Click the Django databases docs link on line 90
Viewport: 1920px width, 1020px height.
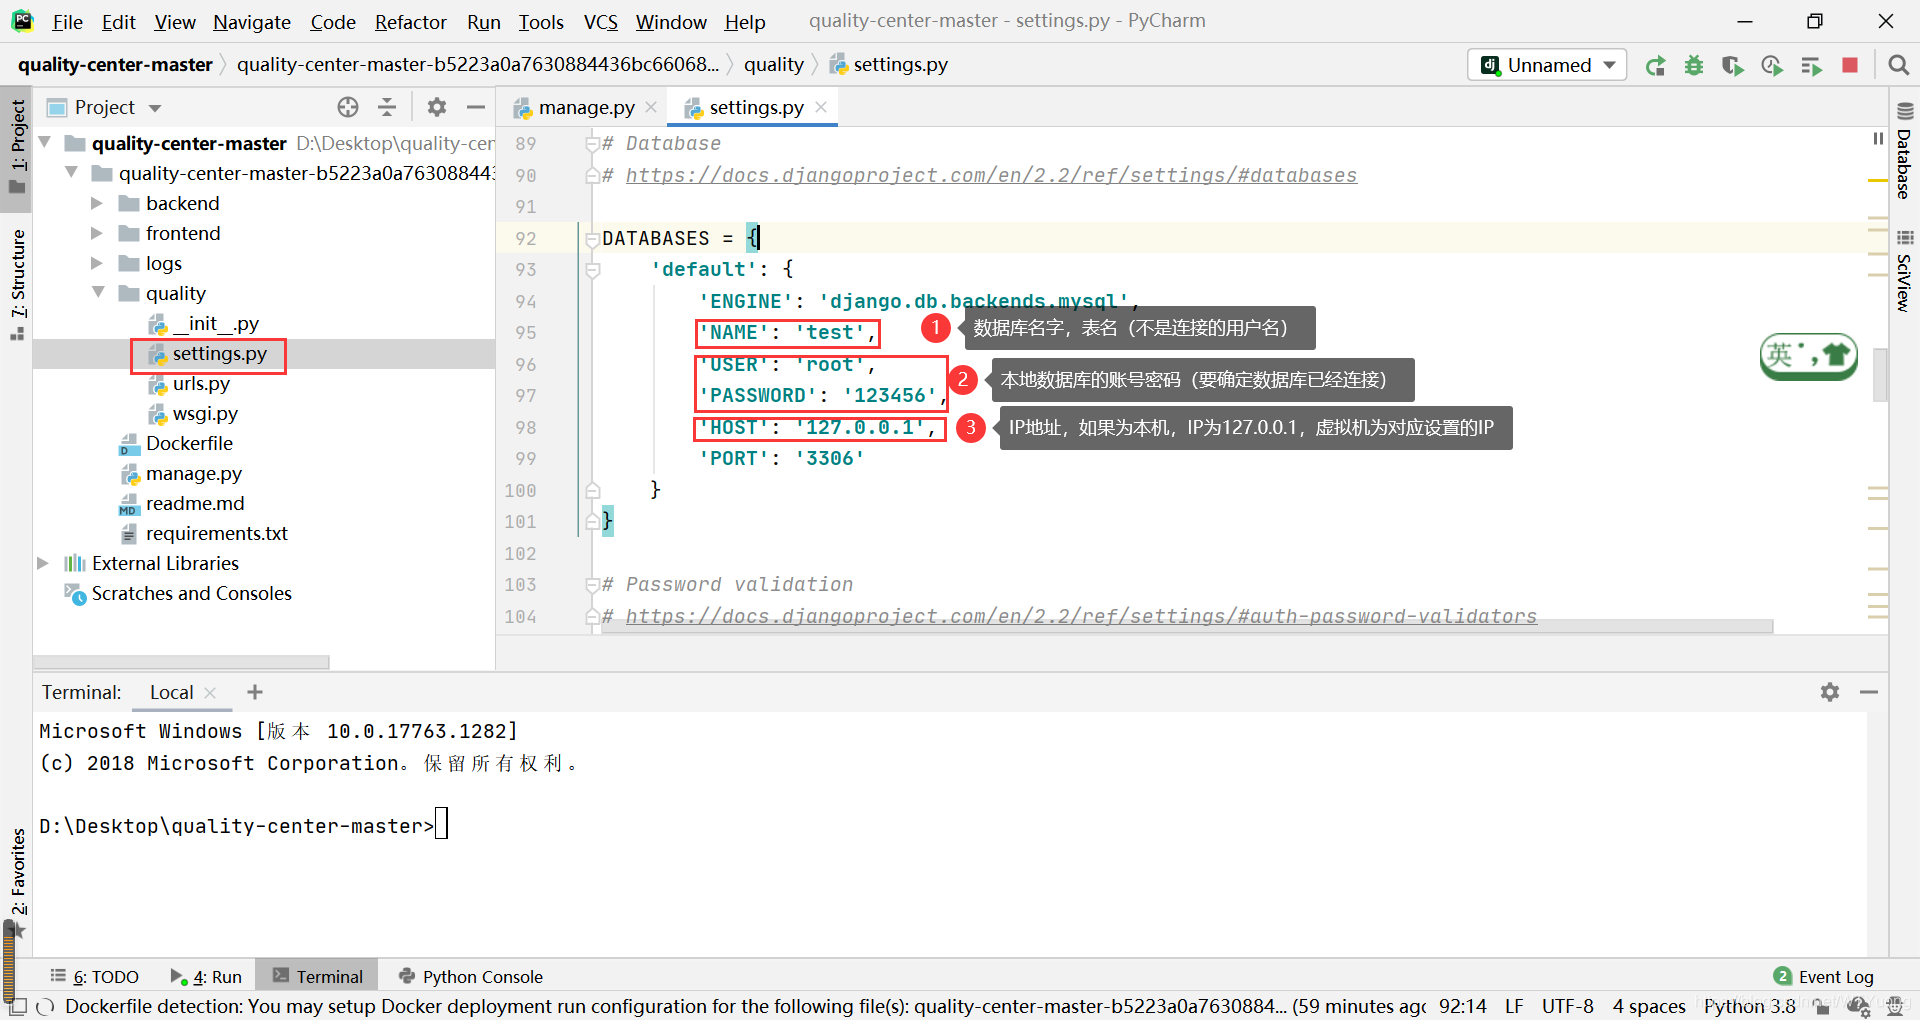(x=991, y=175)
